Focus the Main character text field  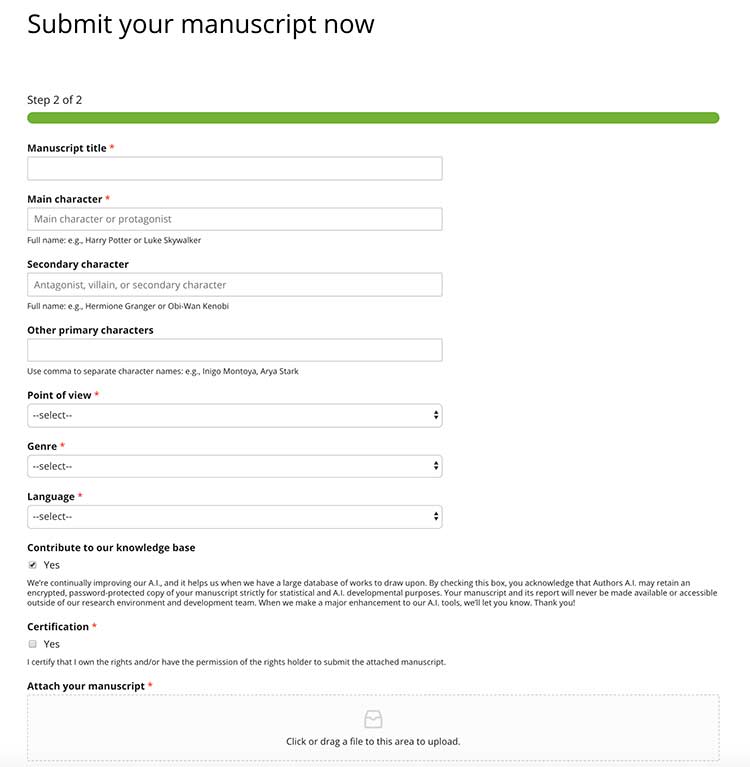[x=234, y=219]
